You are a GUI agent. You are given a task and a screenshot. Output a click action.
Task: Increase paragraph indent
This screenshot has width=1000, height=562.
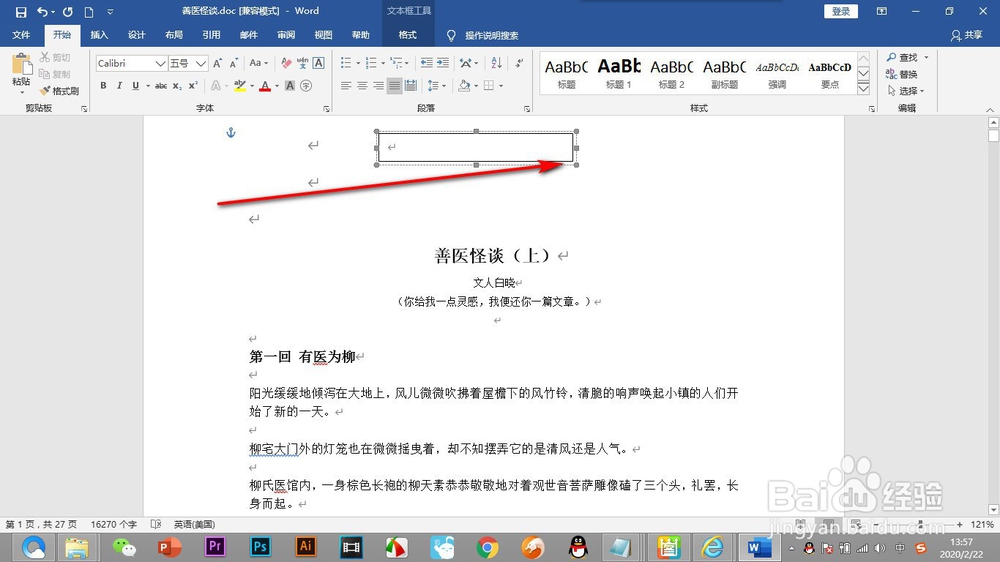coord(443,63)
